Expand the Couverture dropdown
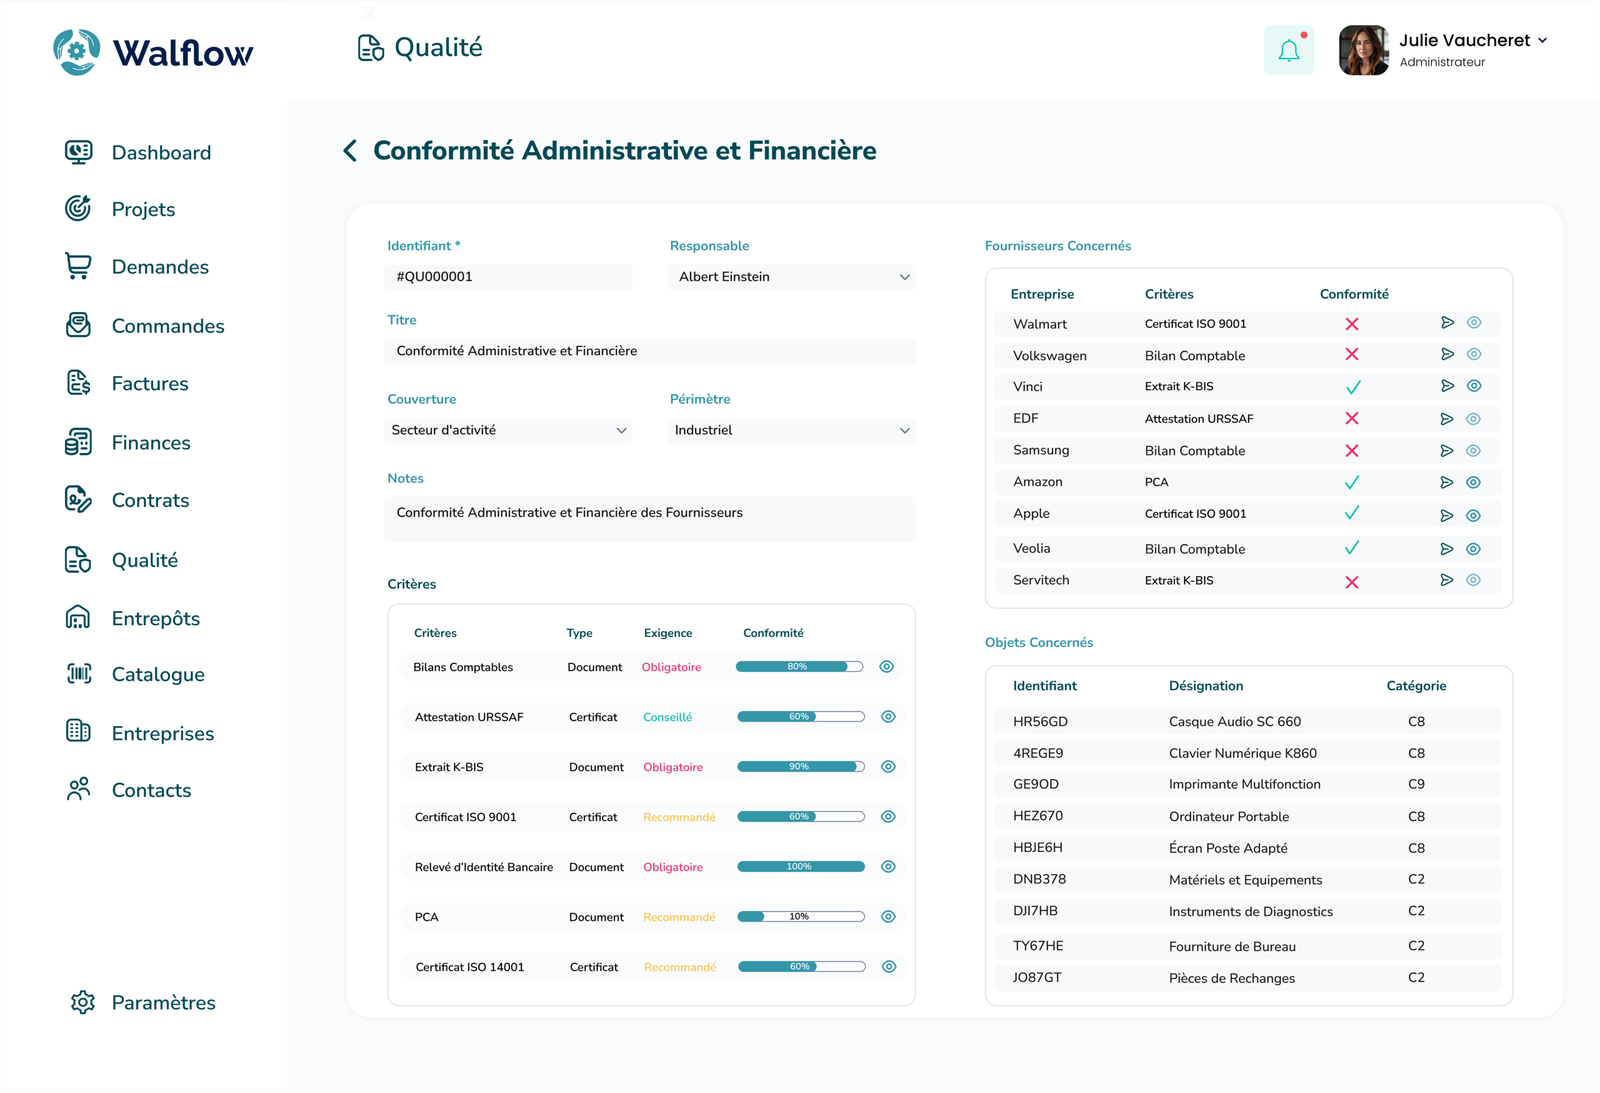Screen dimensions: 1600x1093 click(x=508, y=430)
